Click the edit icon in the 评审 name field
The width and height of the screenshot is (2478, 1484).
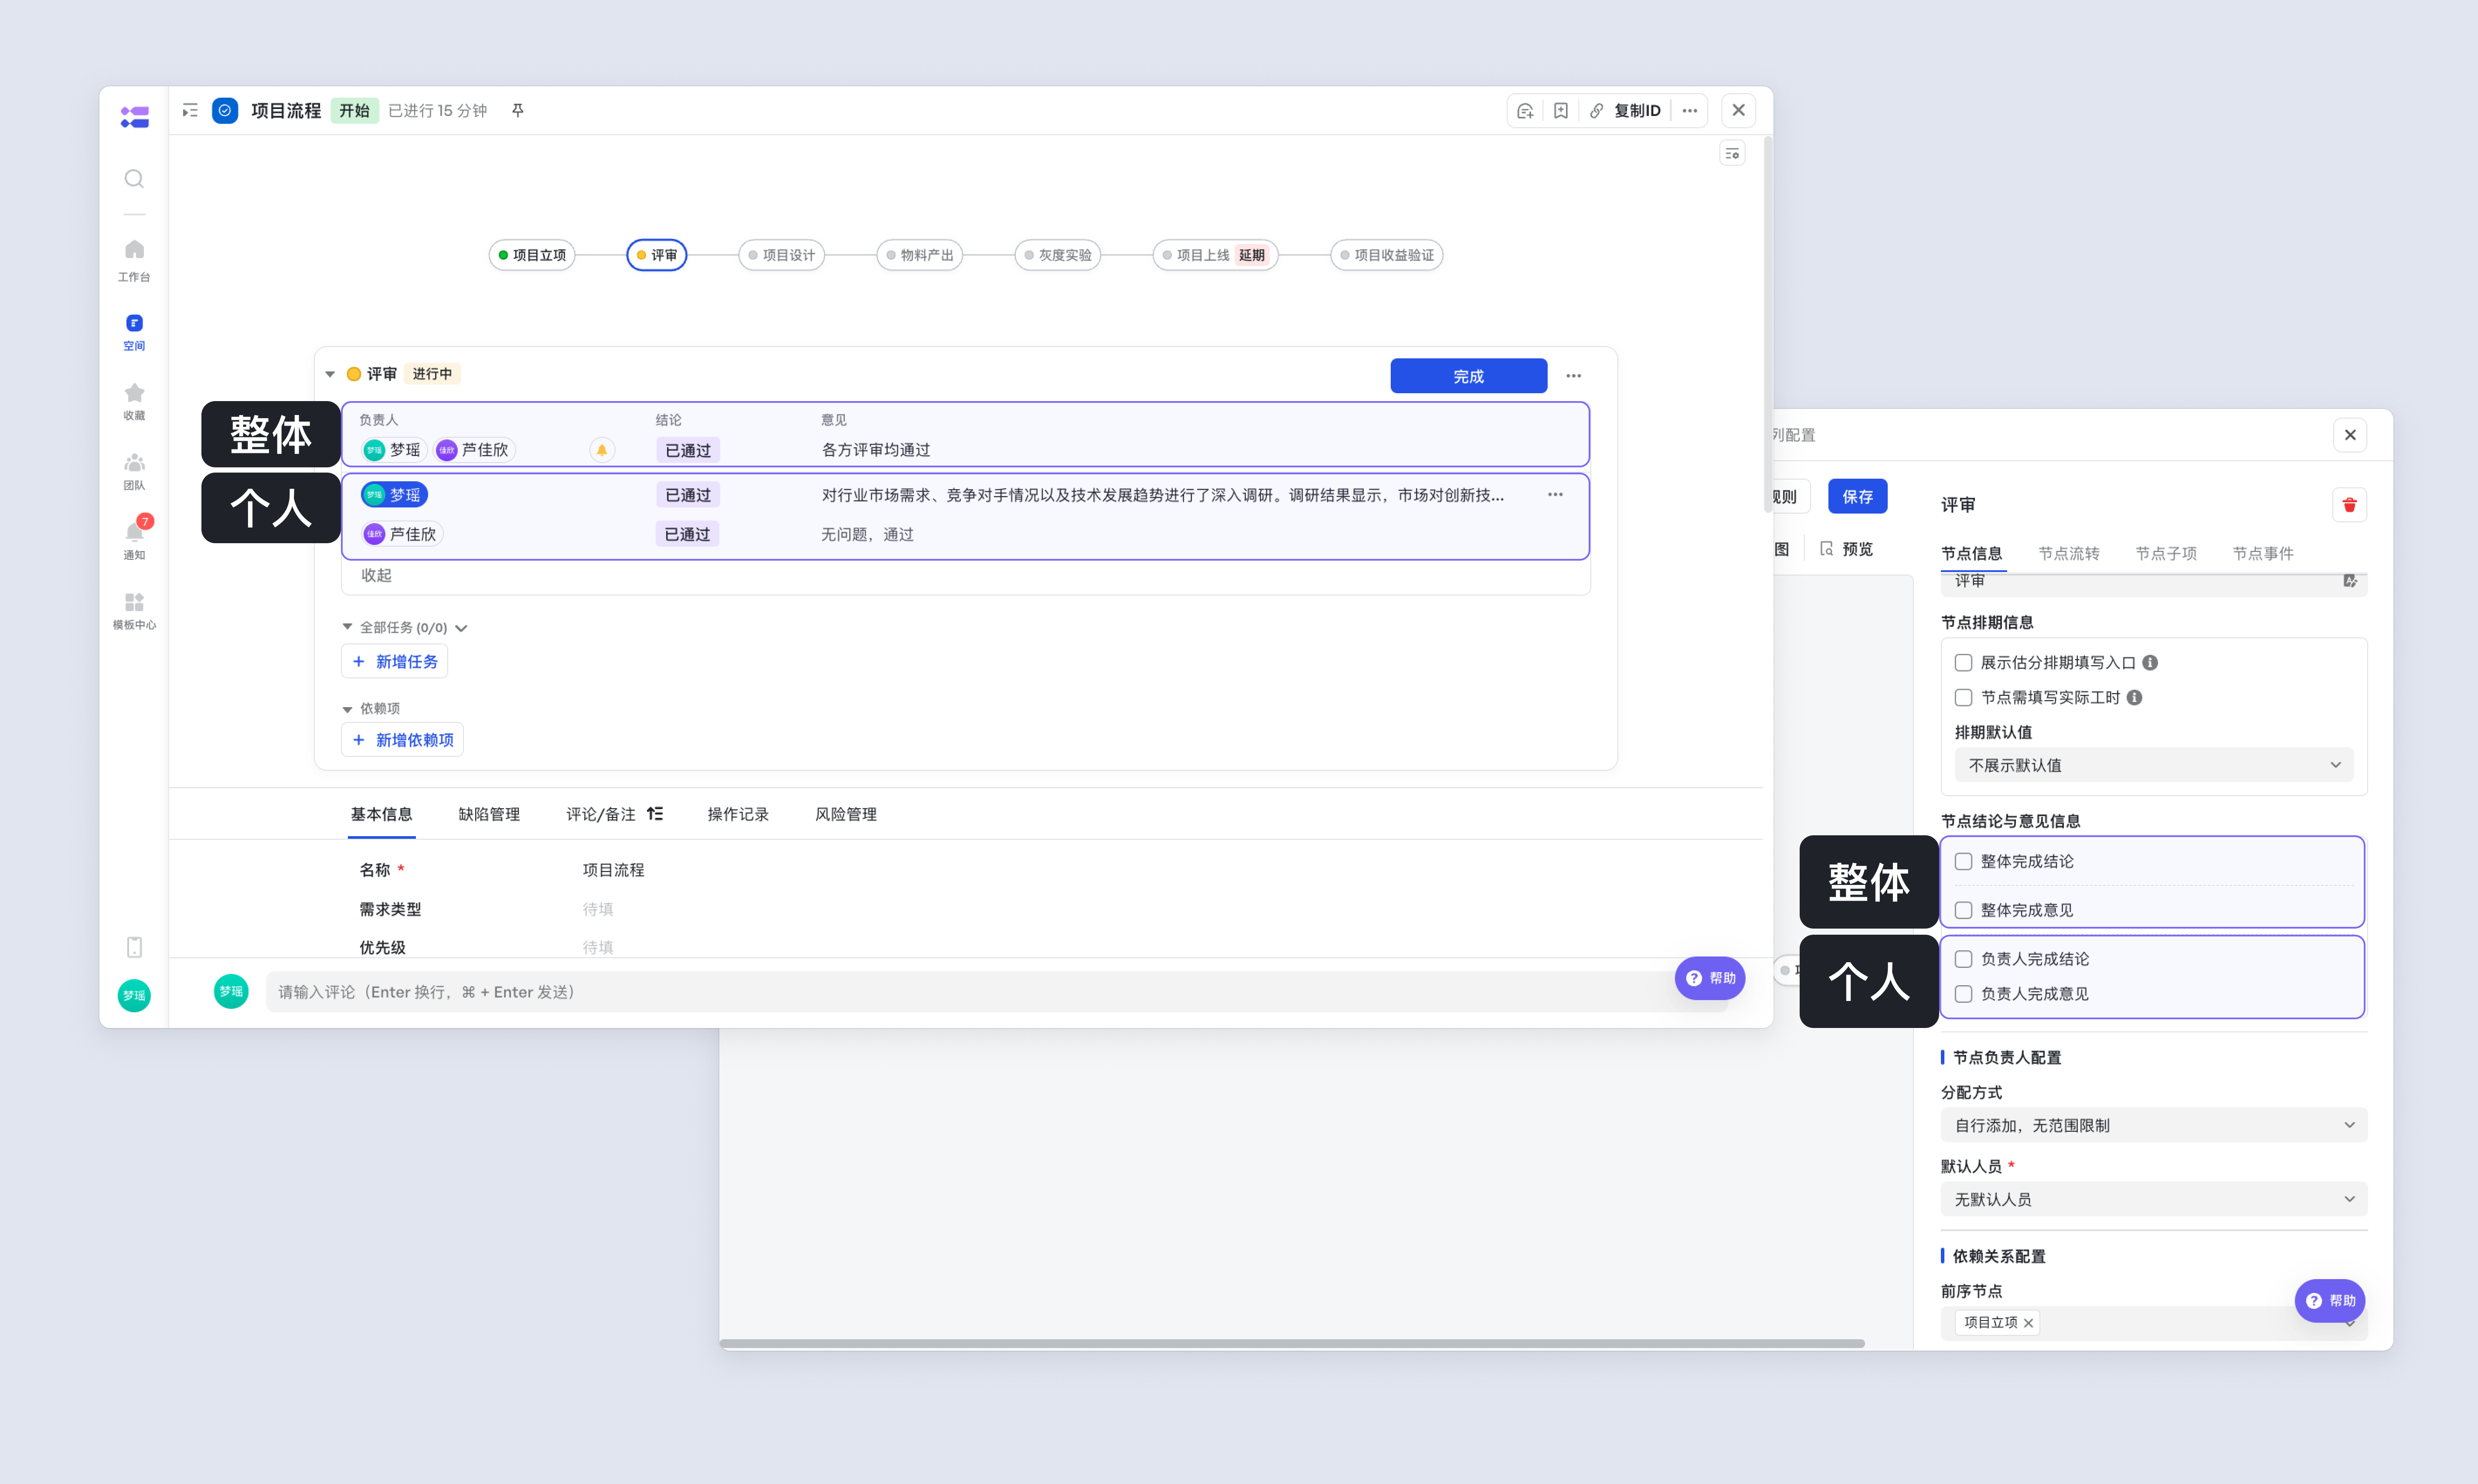2350,581
